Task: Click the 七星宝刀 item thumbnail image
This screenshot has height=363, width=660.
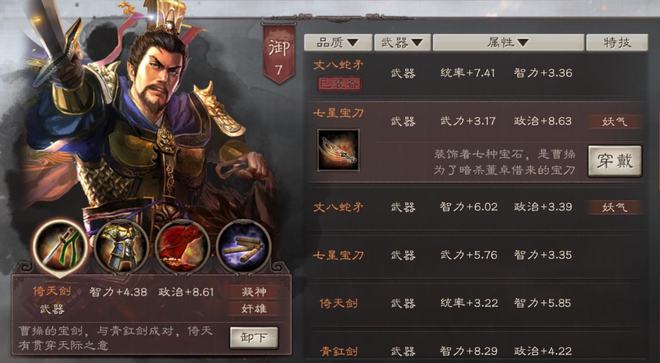Action: (338, 150)
